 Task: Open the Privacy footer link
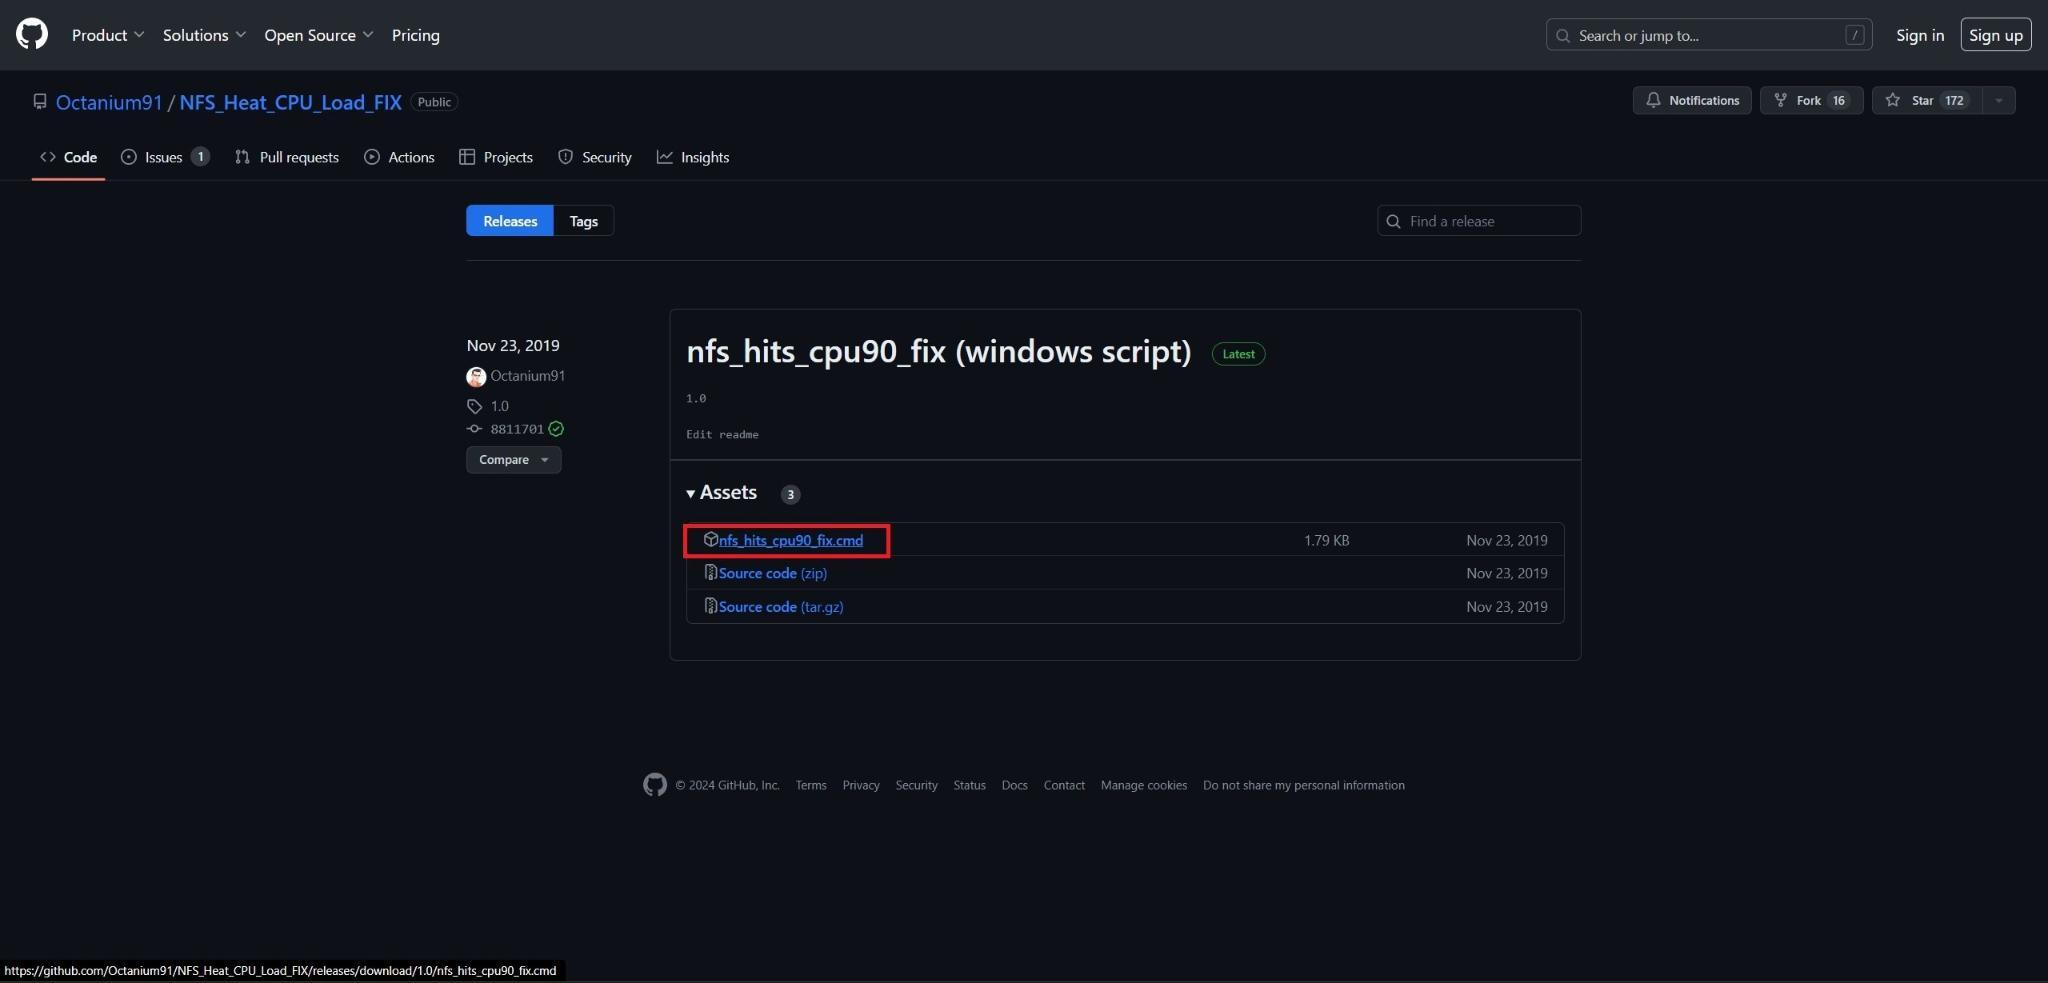(x=861, y=786)
